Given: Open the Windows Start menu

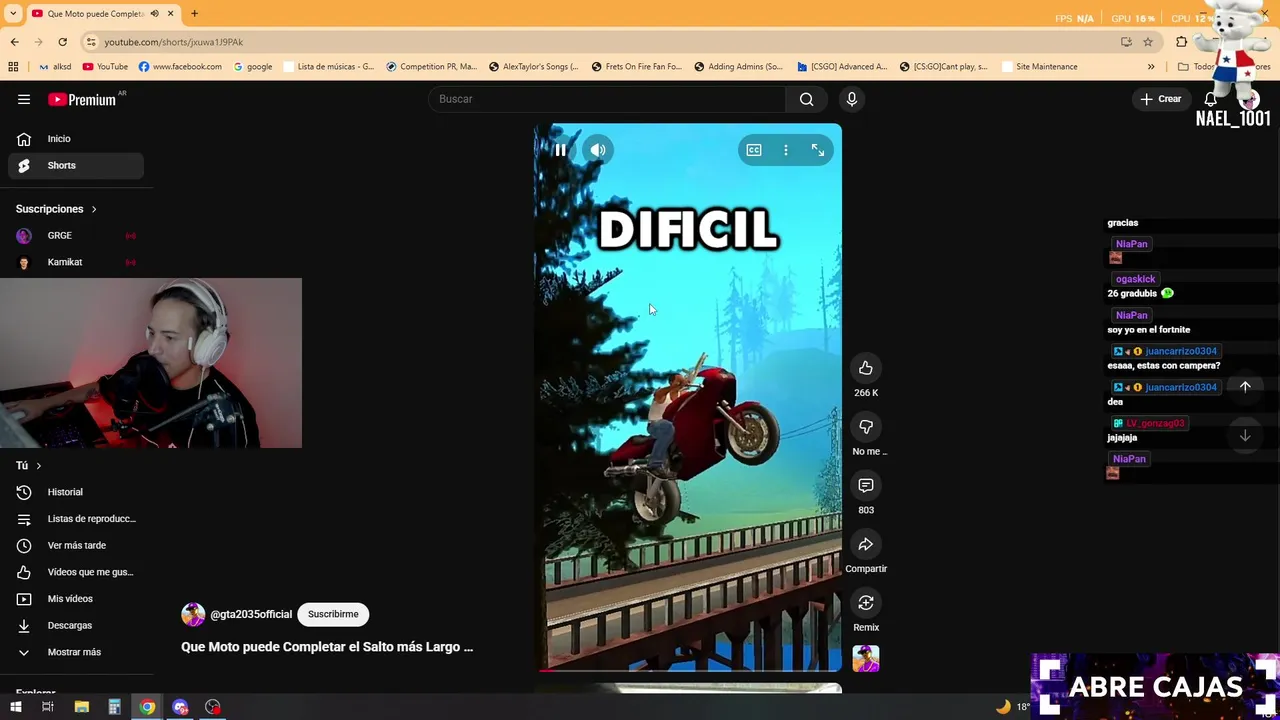Looking at the screenshot, I should (15, 707).
